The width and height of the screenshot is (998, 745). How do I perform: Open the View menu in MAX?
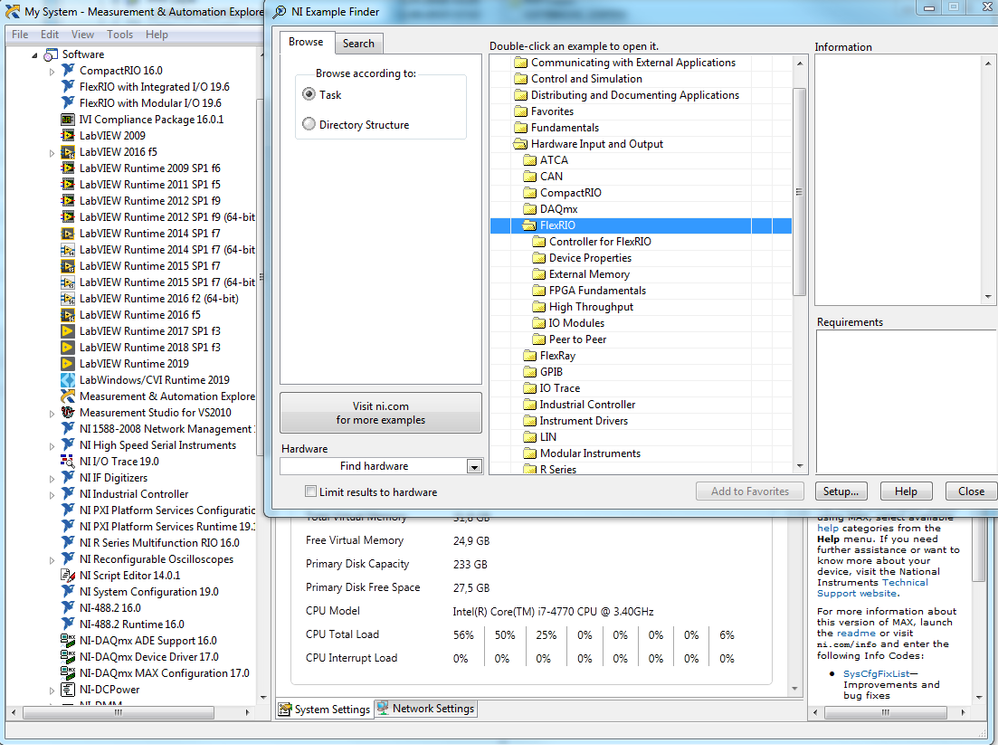[82, 34]
